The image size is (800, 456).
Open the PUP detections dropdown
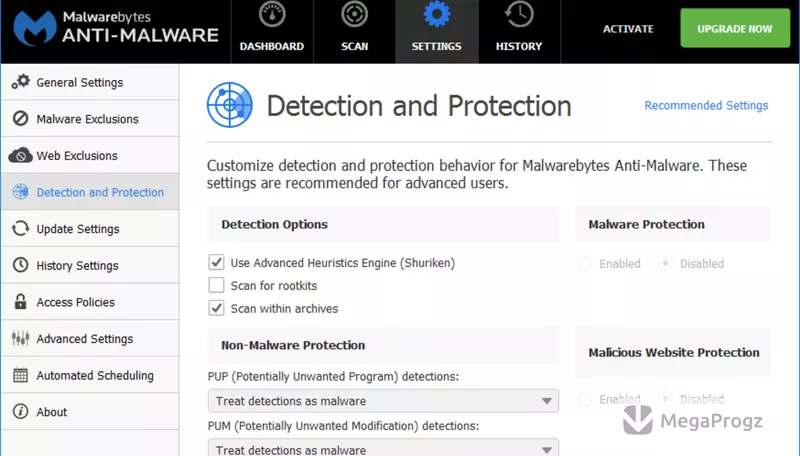(383, 401)
